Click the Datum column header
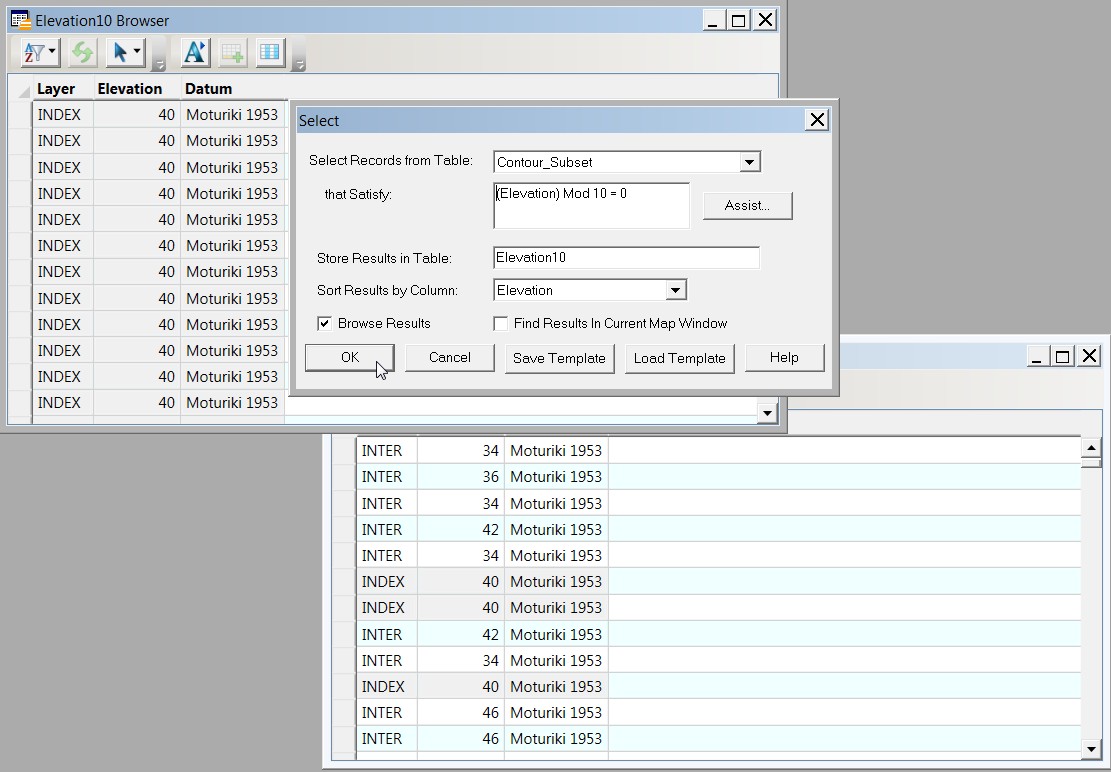 click(207, 88)
